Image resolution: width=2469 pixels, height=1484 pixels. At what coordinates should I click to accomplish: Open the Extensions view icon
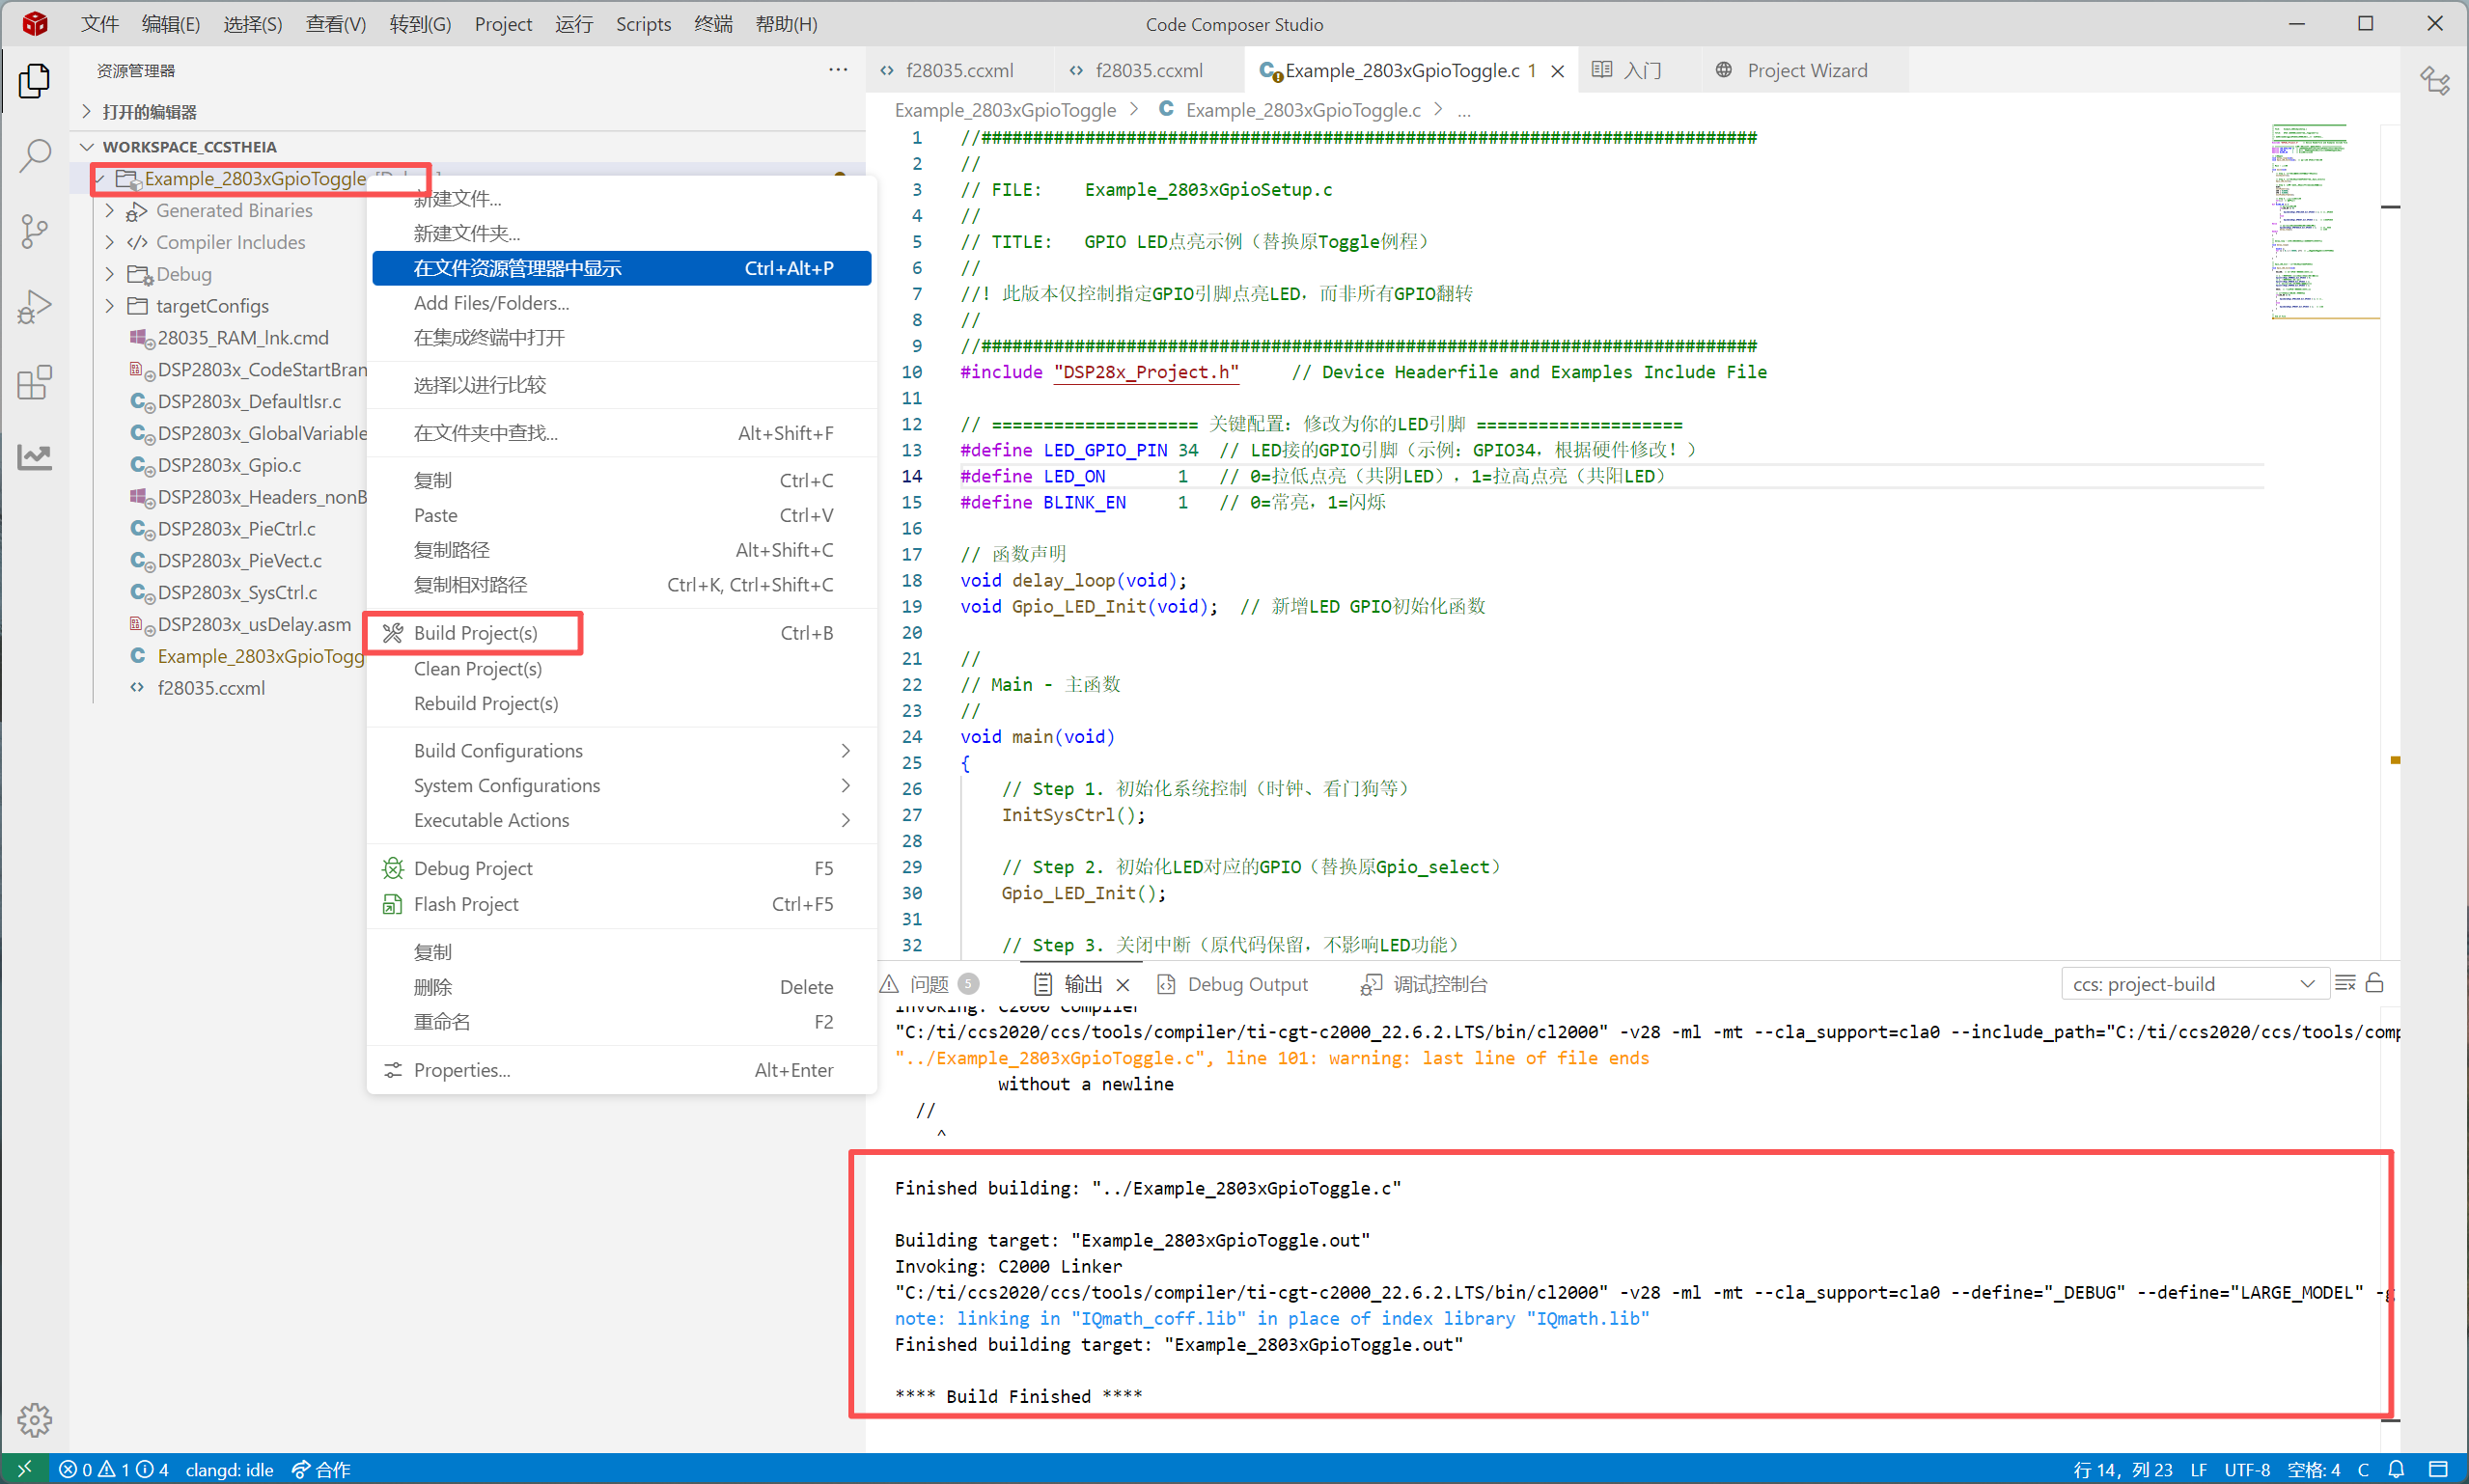point(35,382)
